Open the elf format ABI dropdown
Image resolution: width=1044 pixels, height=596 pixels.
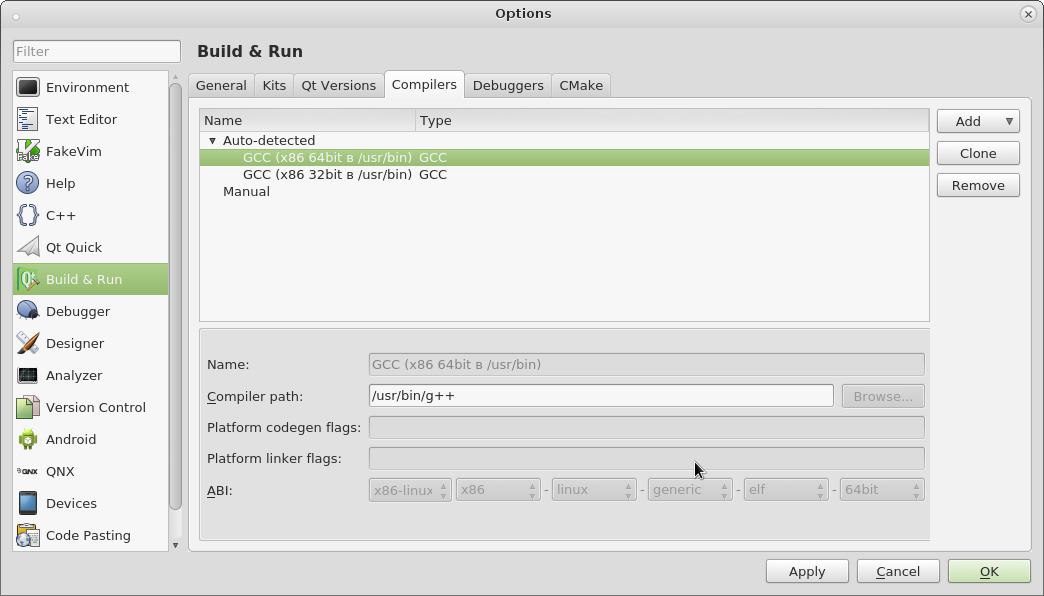[x=786, y=489]
